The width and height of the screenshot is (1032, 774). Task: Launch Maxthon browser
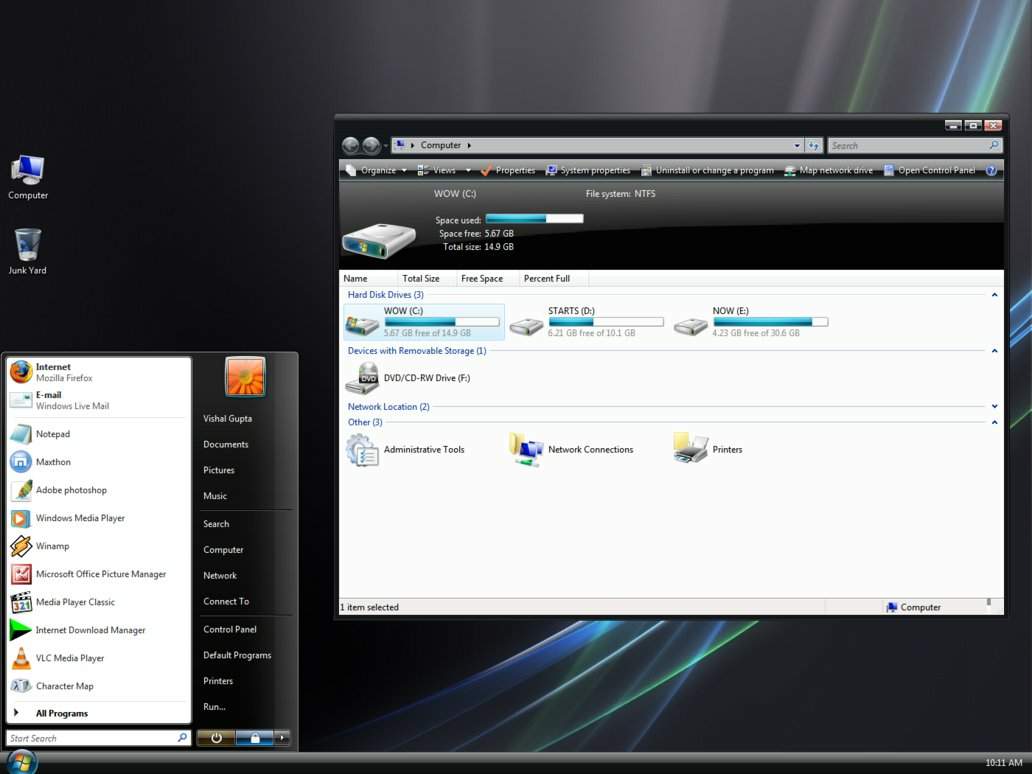(x=99, y=462)
